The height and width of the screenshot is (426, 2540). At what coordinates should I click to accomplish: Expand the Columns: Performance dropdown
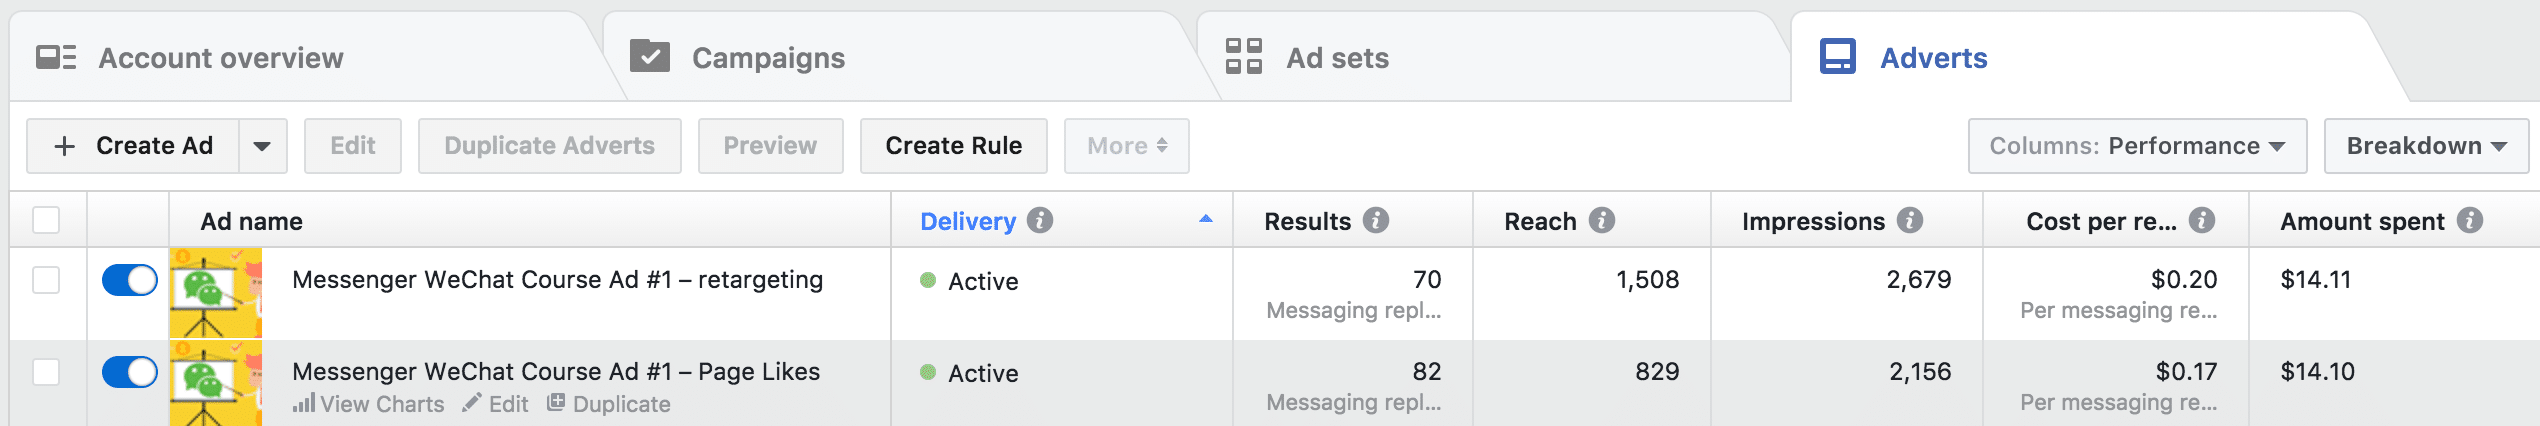tap(2137, 146)
